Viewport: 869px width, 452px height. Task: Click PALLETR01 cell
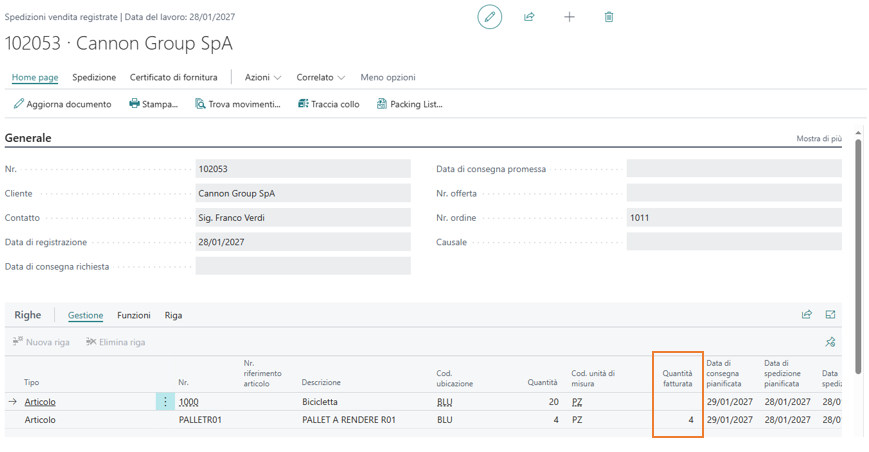click(200, 420)
